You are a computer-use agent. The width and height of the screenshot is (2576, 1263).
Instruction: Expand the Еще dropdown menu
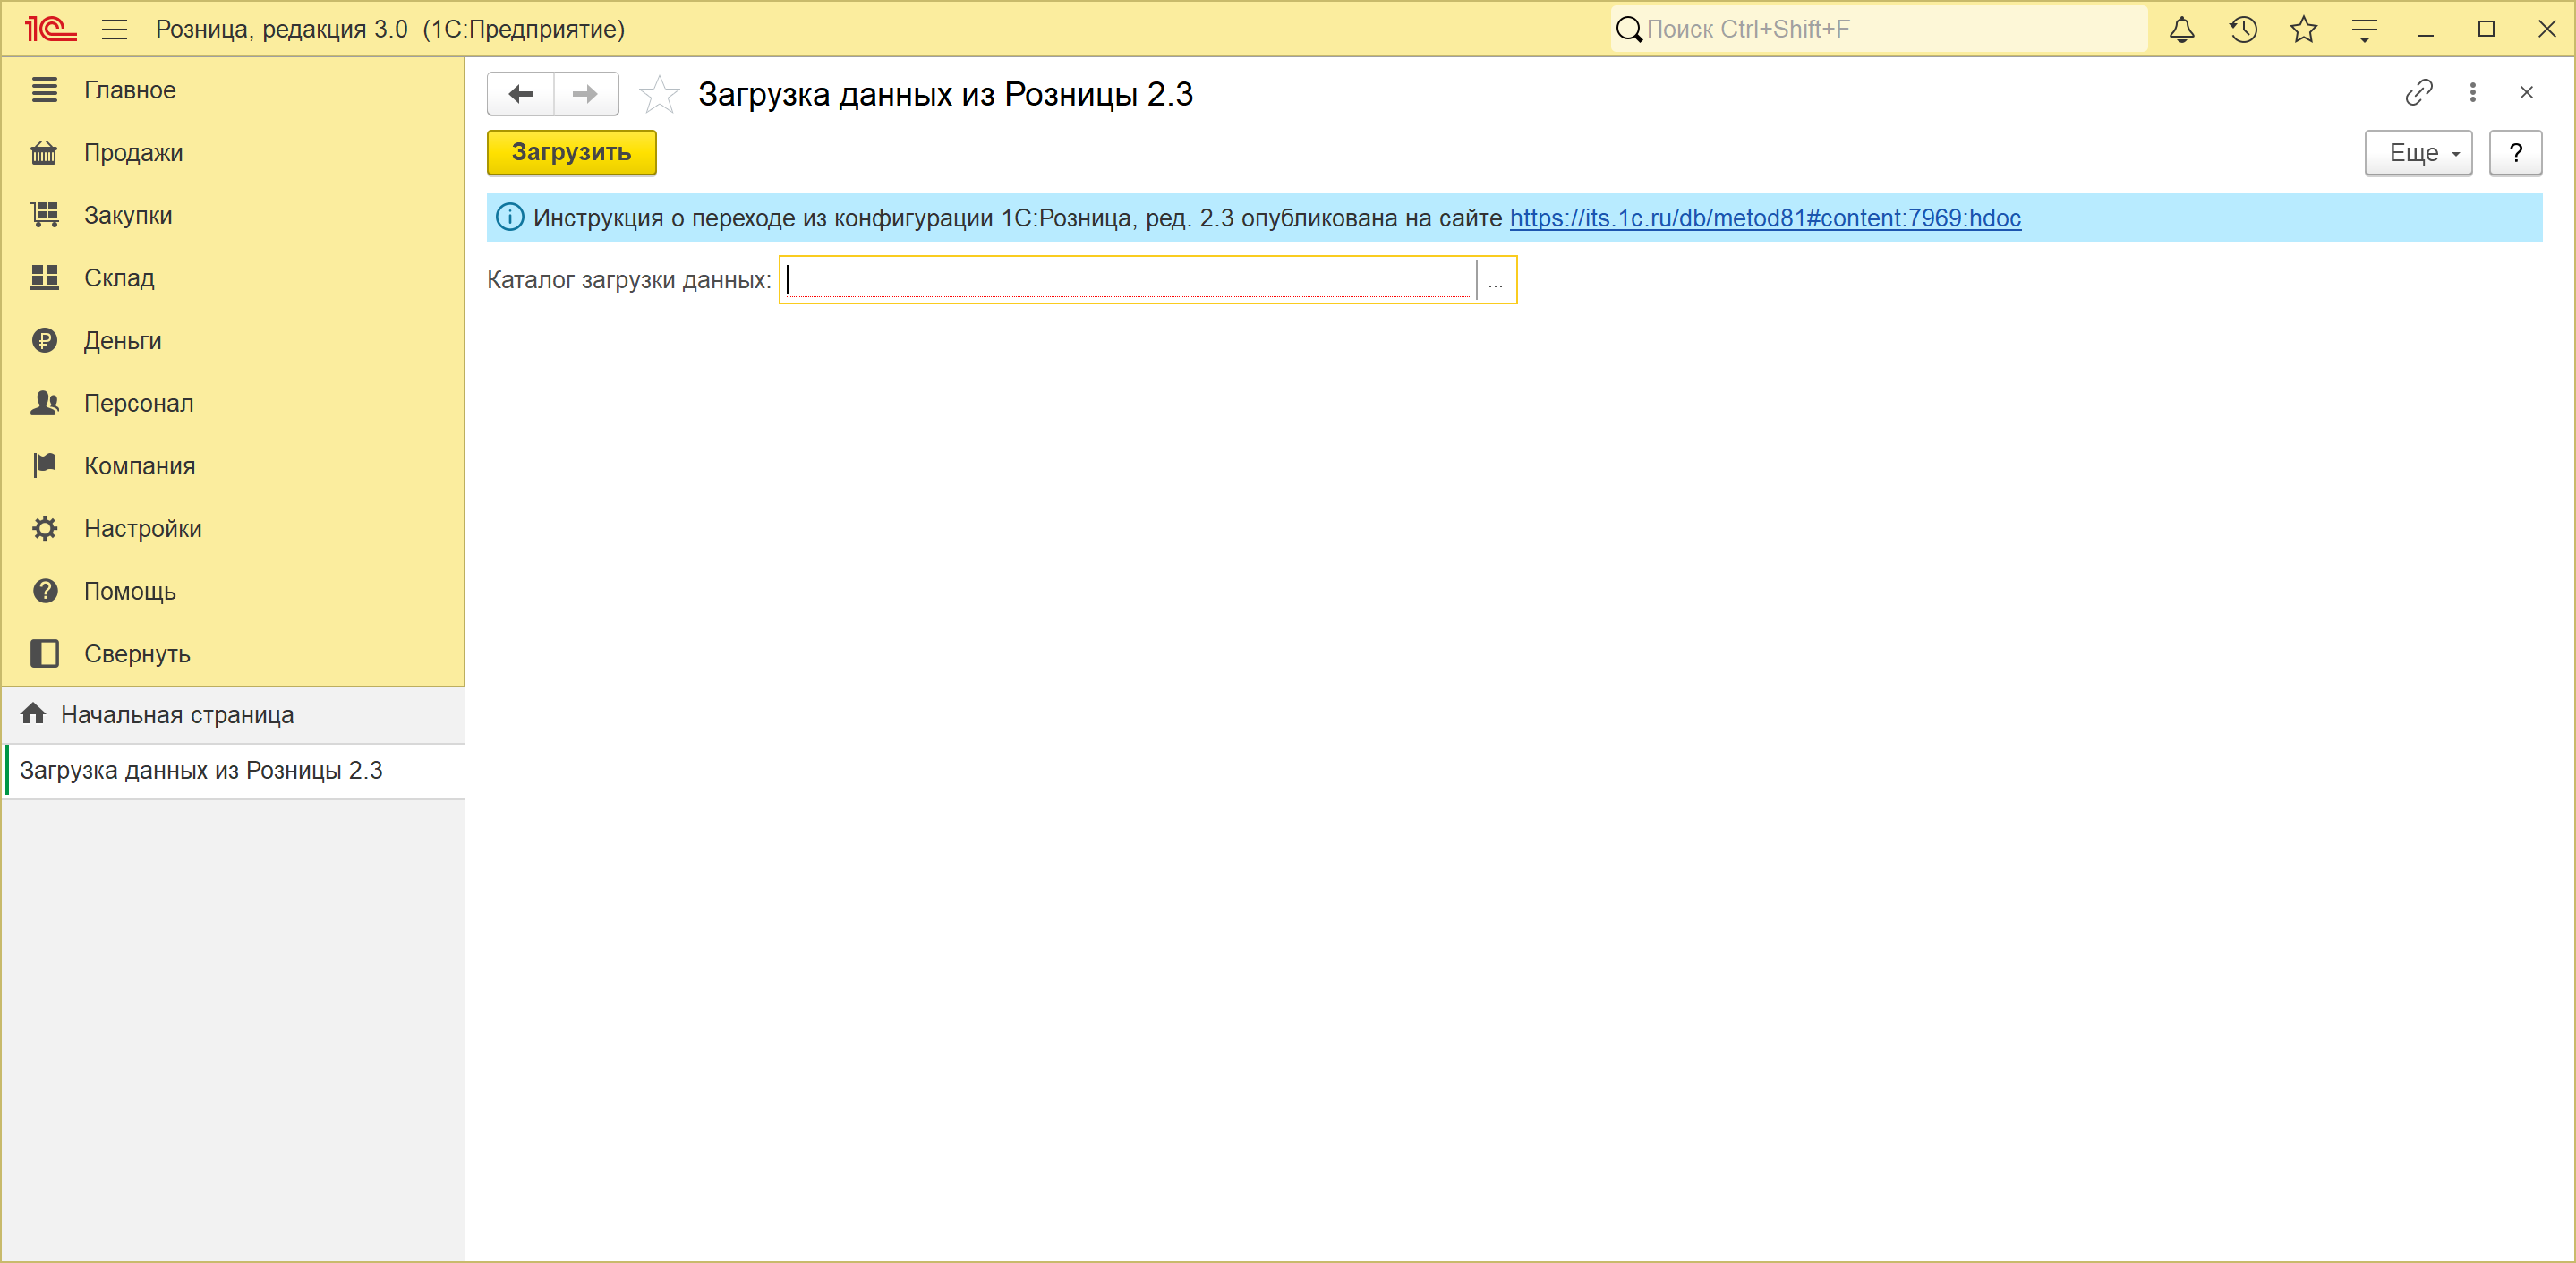click(2418, 153)
